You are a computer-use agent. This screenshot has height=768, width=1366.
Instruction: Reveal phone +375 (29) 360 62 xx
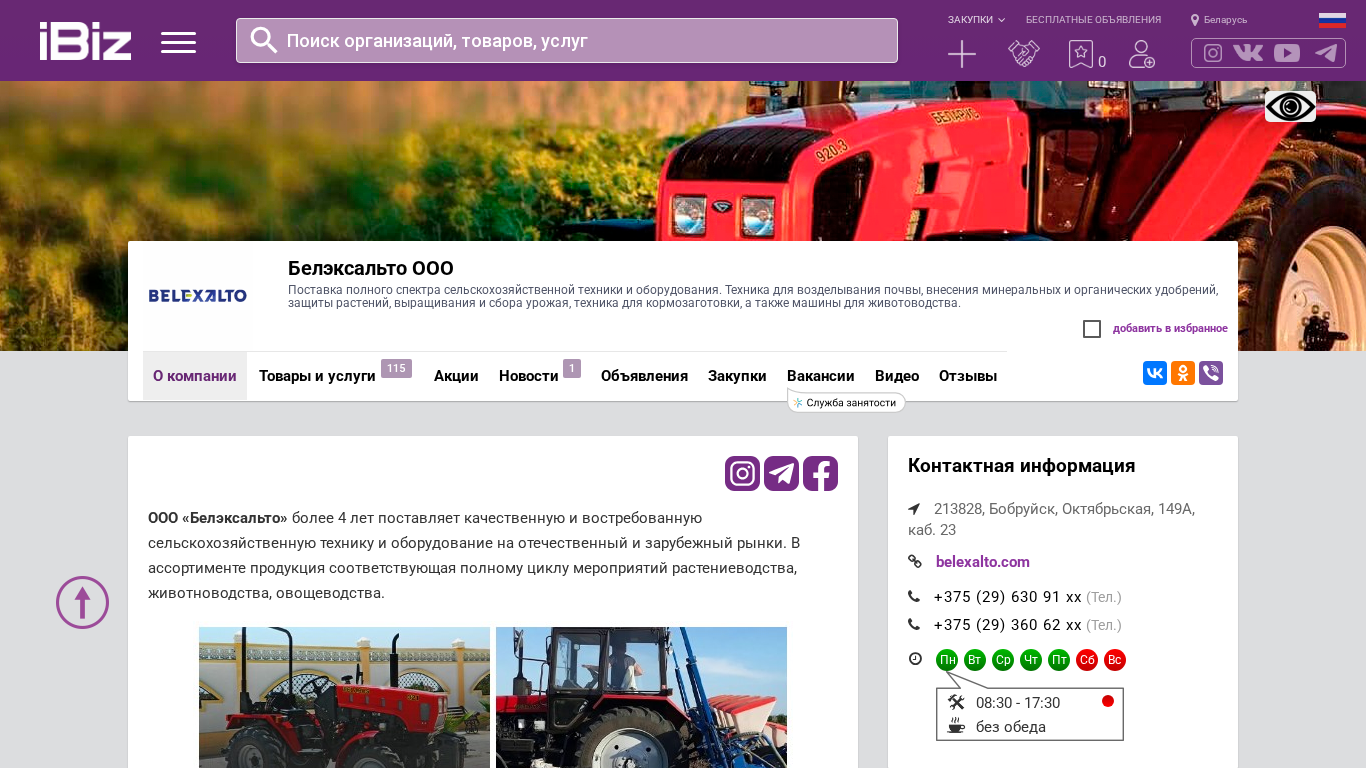[1008, 625]
